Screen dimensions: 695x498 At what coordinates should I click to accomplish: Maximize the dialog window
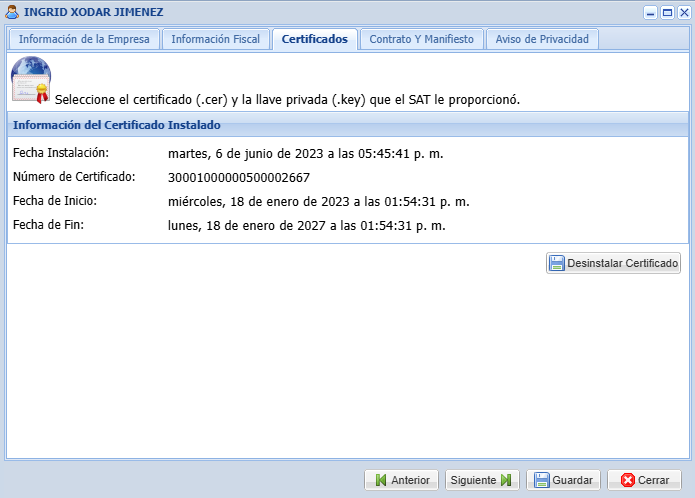coord(667,12)
